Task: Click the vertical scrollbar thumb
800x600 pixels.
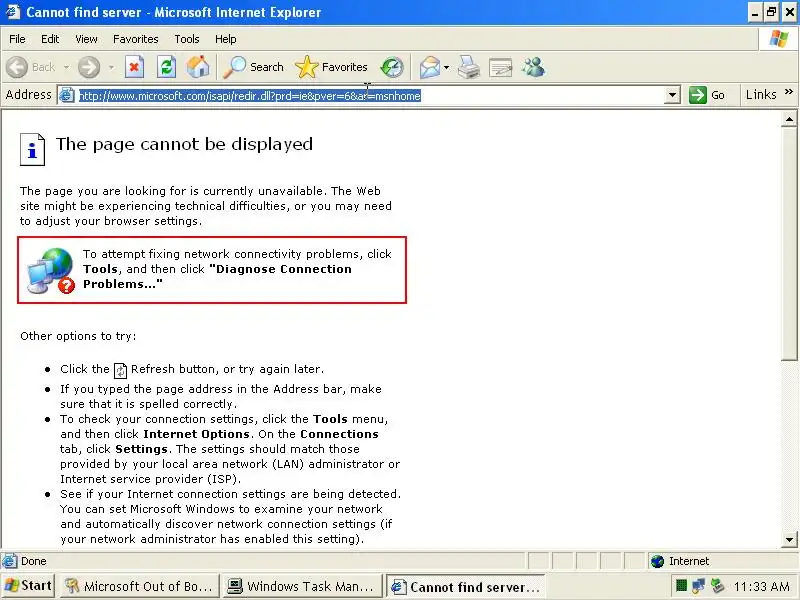Action: [x=789, y=244]
